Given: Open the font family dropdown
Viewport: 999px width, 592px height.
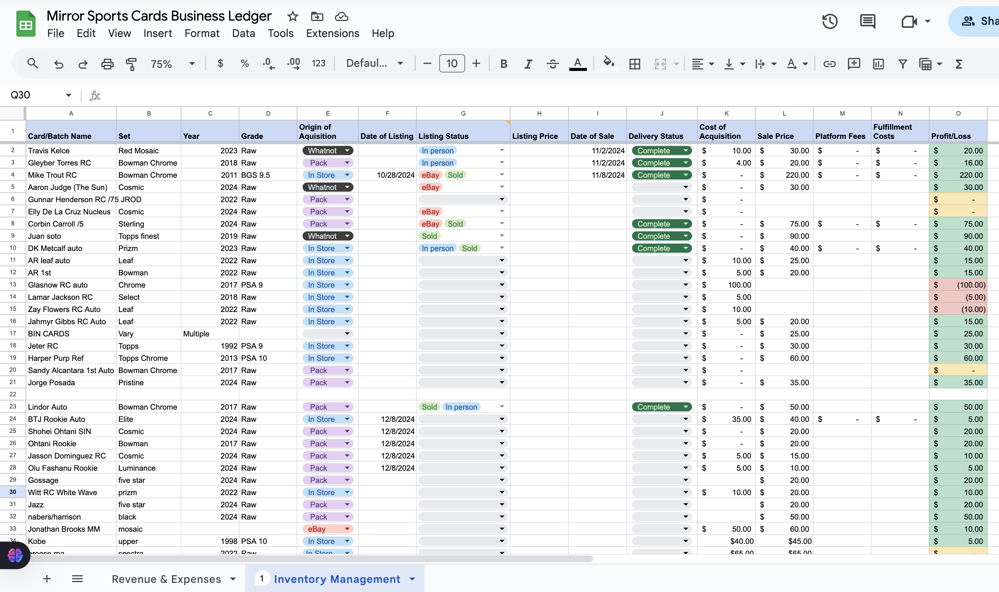Looking at the screenshot, I should [375, 64].
